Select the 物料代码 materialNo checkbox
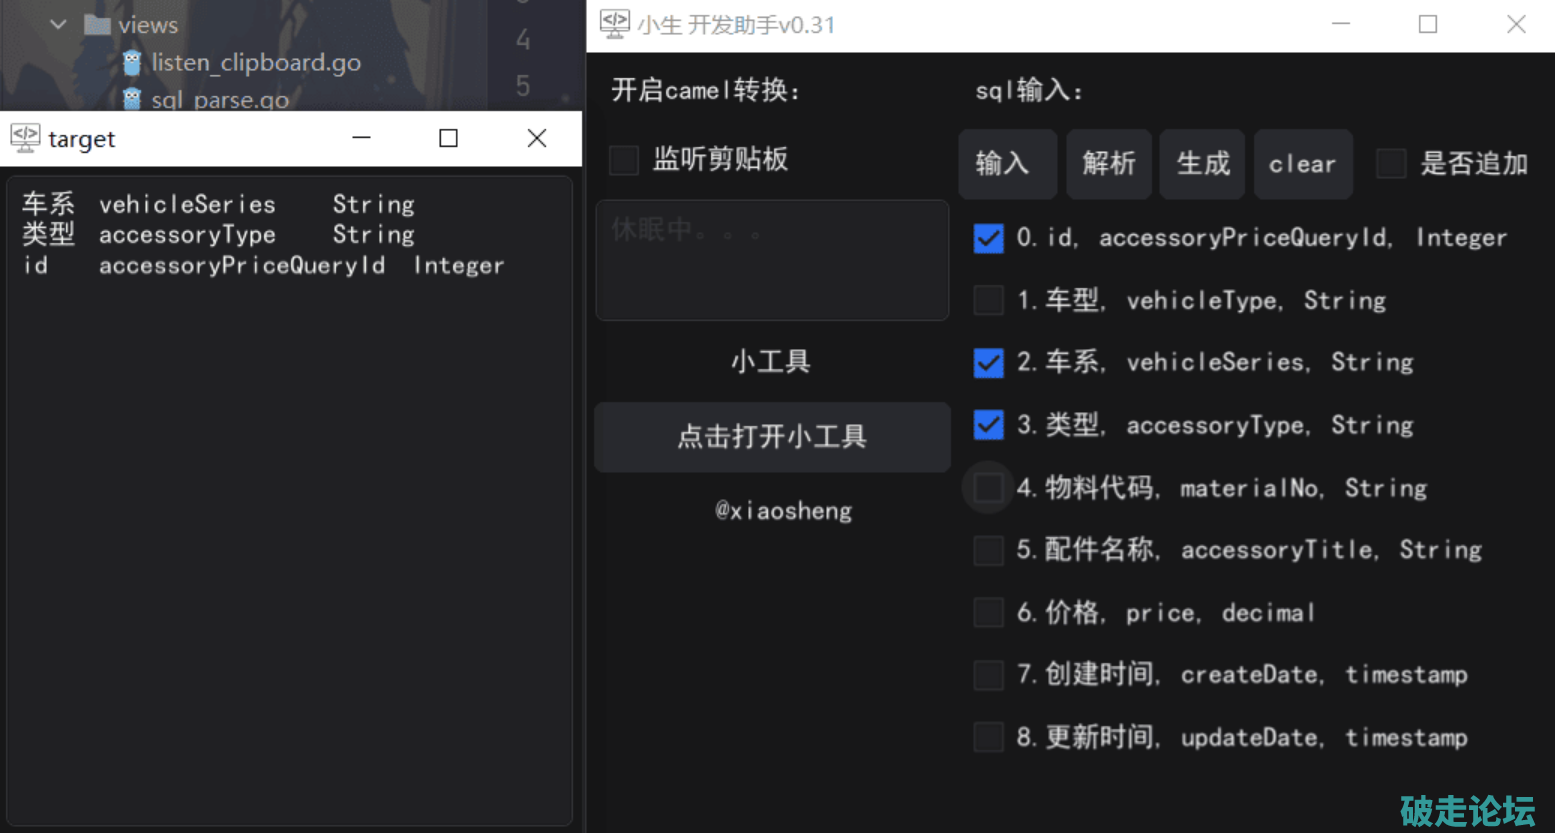 tap(988, 488)
